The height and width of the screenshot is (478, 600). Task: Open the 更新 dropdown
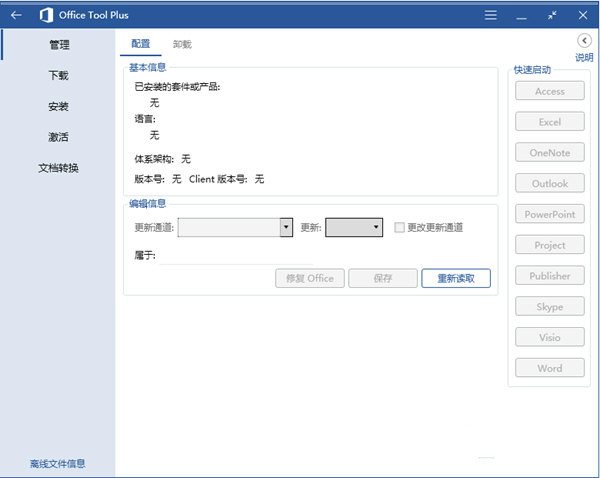pos(354,227)
